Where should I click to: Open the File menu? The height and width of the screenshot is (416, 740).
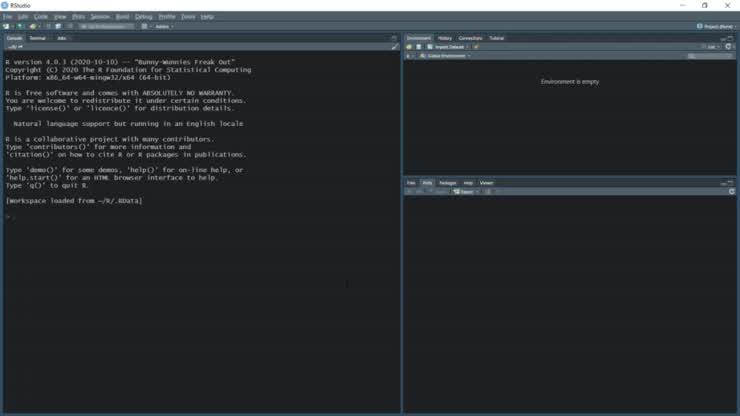(8, 17)
